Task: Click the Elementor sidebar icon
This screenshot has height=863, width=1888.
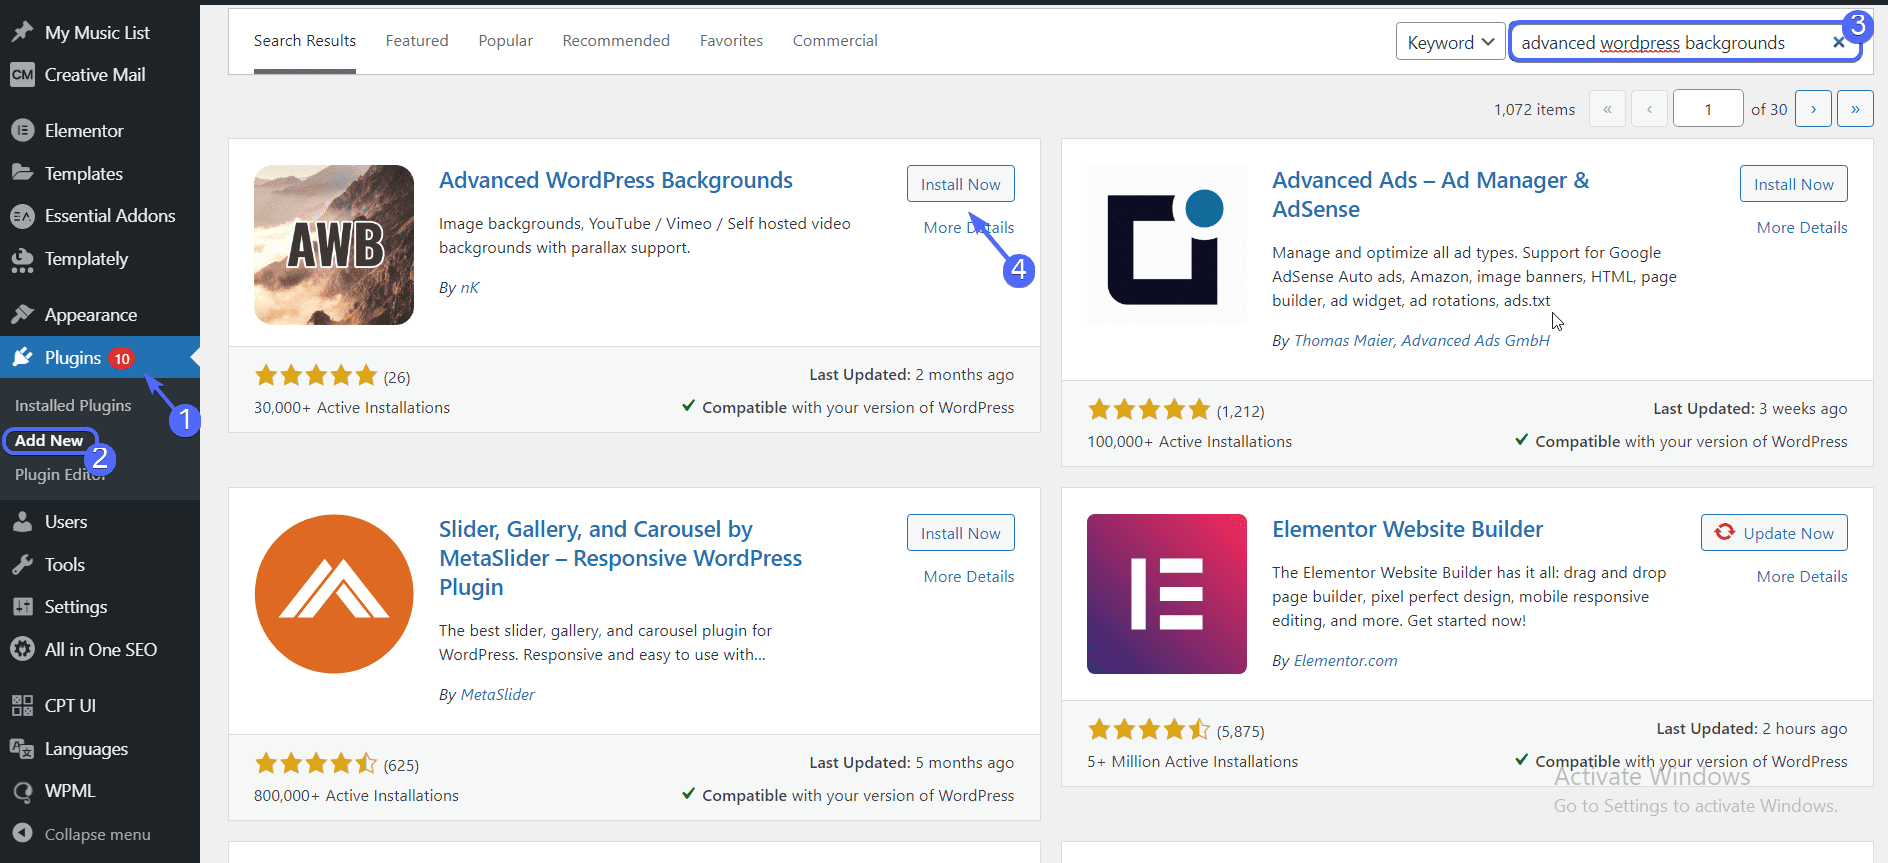Action: point(22,131)
